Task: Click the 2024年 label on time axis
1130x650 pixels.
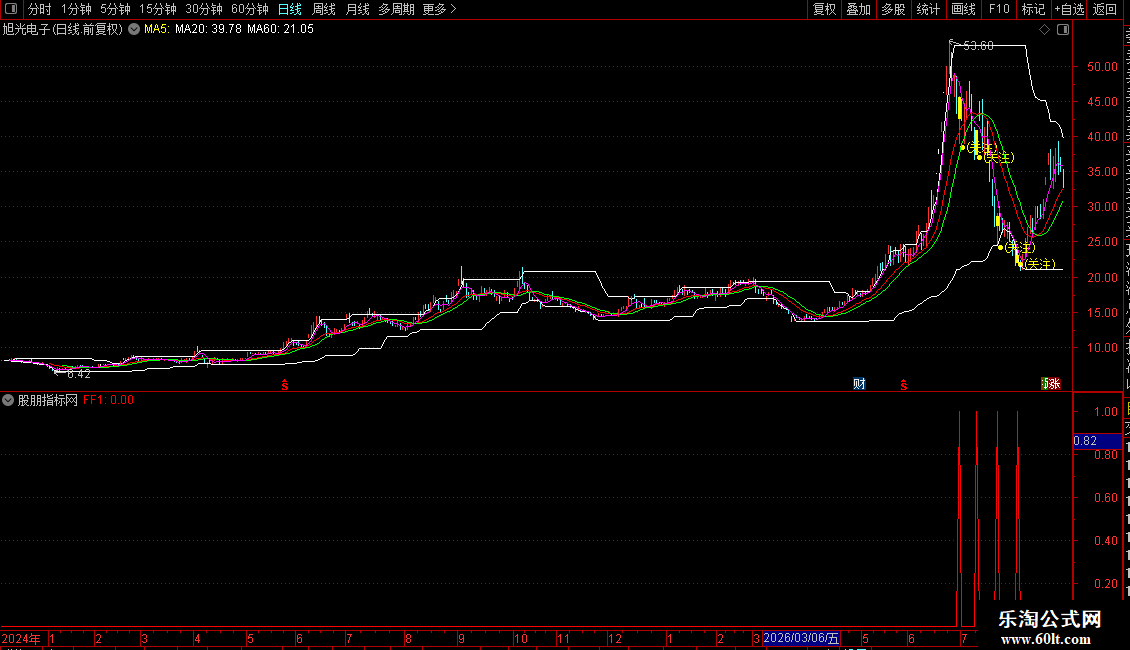Action: (21, 638)
